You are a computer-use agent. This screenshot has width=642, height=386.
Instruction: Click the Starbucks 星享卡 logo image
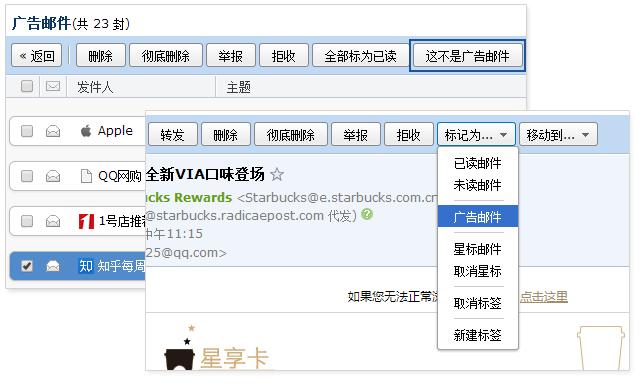216,348
